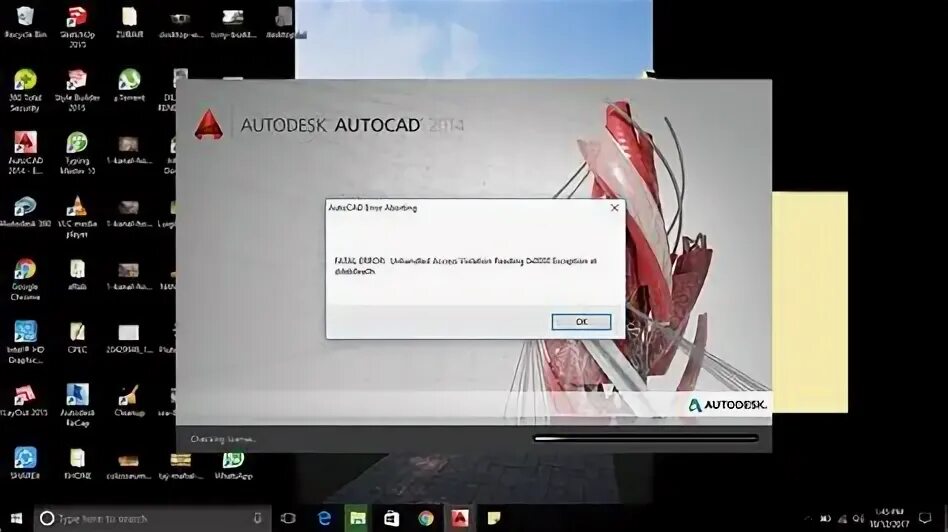
Task: Open Google Chrome from the taskbar
Action: pos(426,518)
